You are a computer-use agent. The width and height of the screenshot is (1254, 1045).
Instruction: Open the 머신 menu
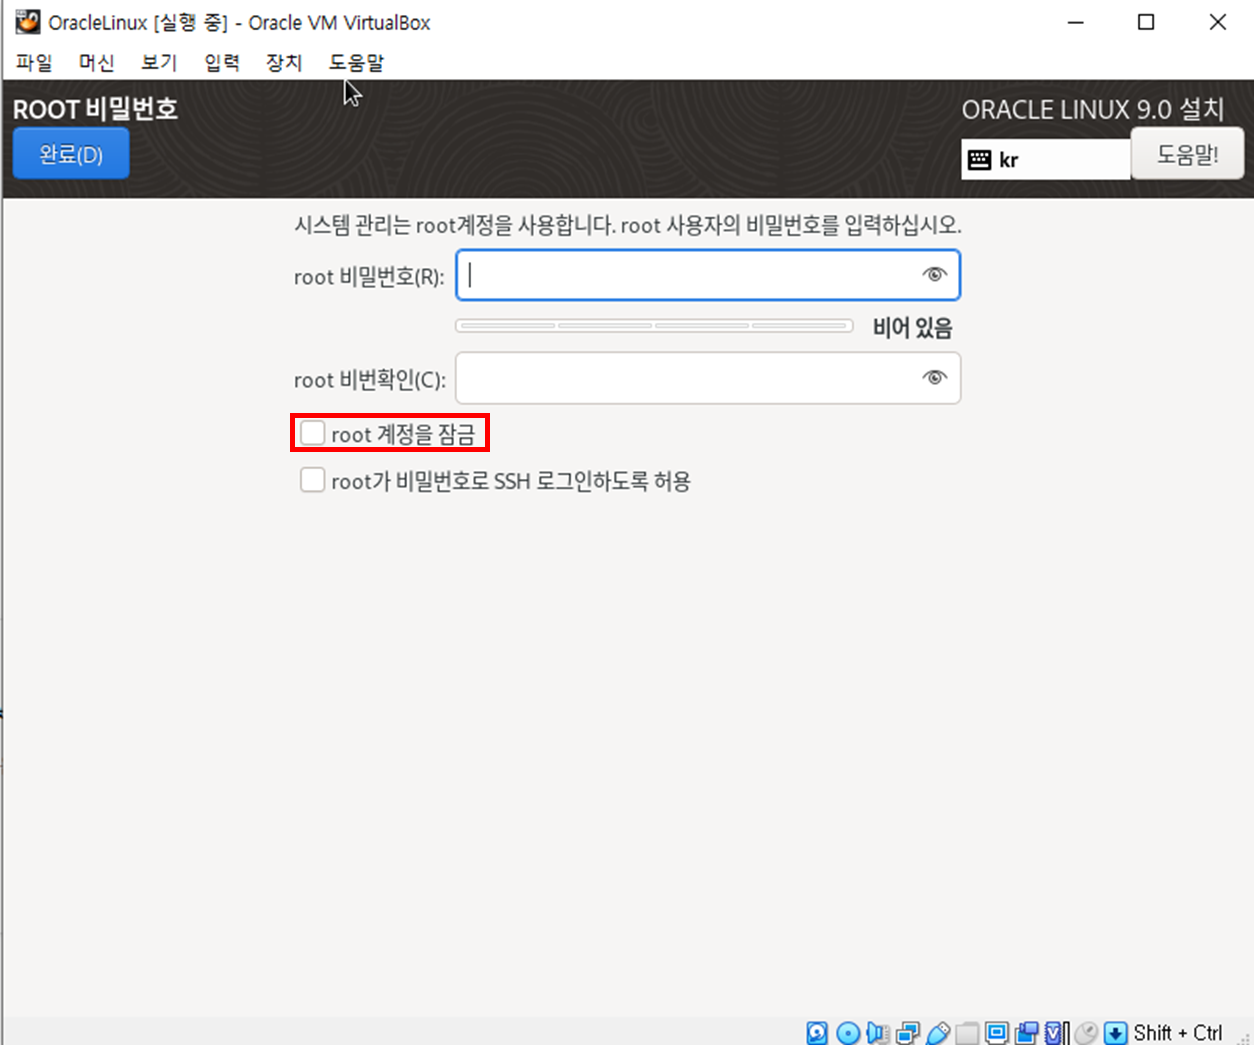(x=97, y=63)
